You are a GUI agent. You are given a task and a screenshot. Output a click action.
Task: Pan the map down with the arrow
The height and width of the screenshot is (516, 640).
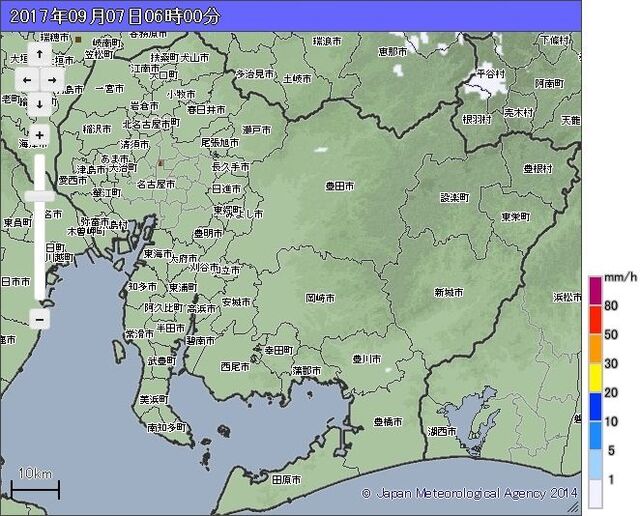click(40, 105)
